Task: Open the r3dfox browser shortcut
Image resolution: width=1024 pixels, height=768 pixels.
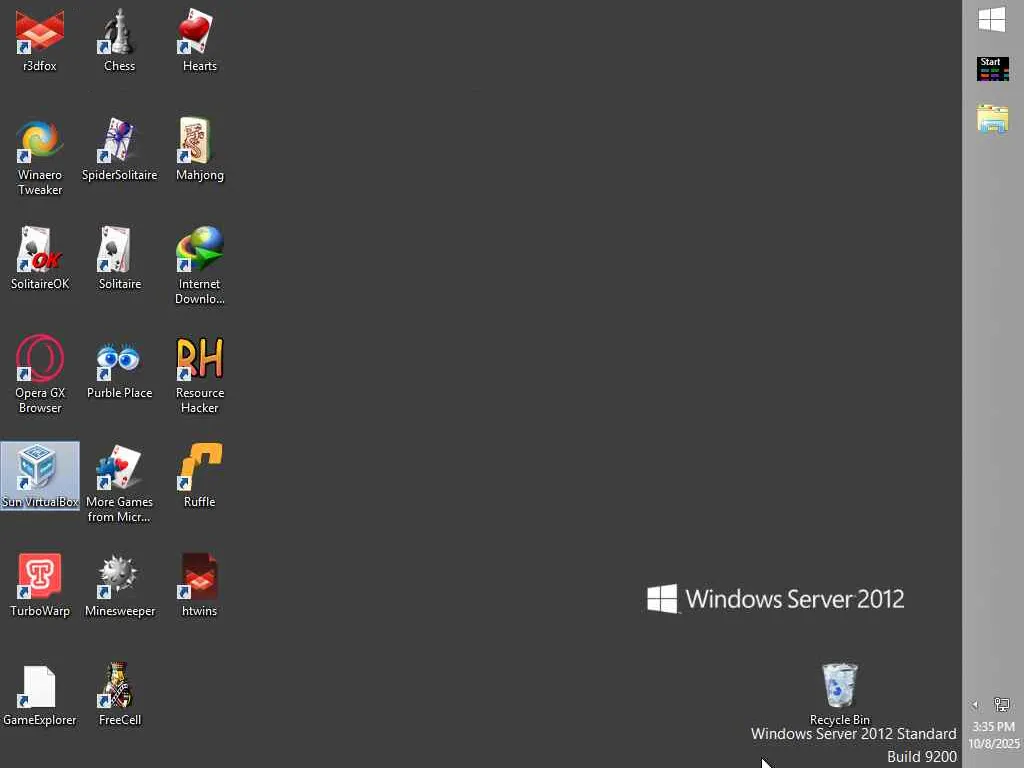Action: tap(40, 40)
